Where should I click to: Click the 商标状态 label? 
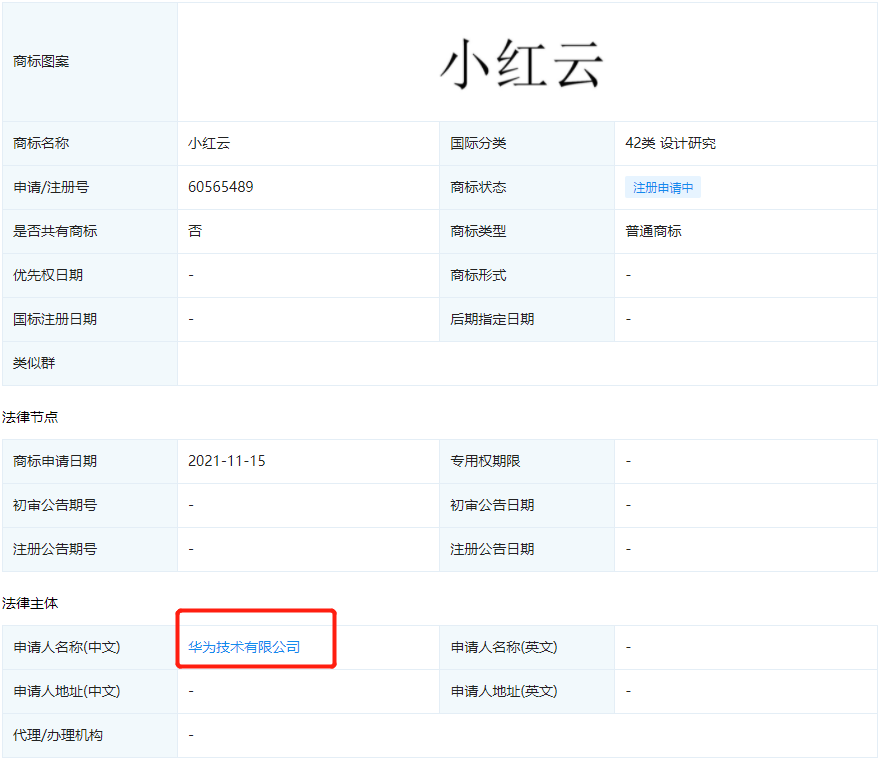click(478, 187)
